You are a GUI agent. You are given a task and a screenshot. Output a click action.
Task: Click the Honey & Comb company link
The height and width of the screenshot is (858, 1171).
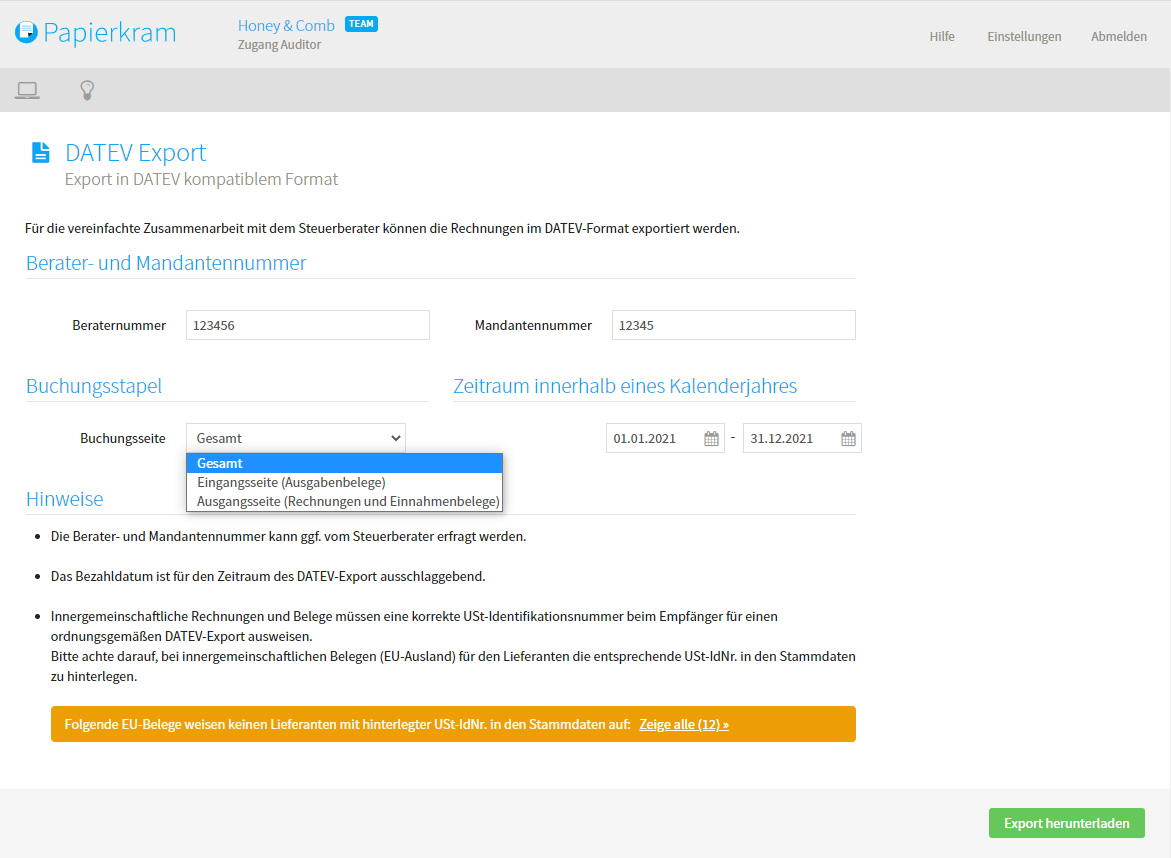coord(286,25)
